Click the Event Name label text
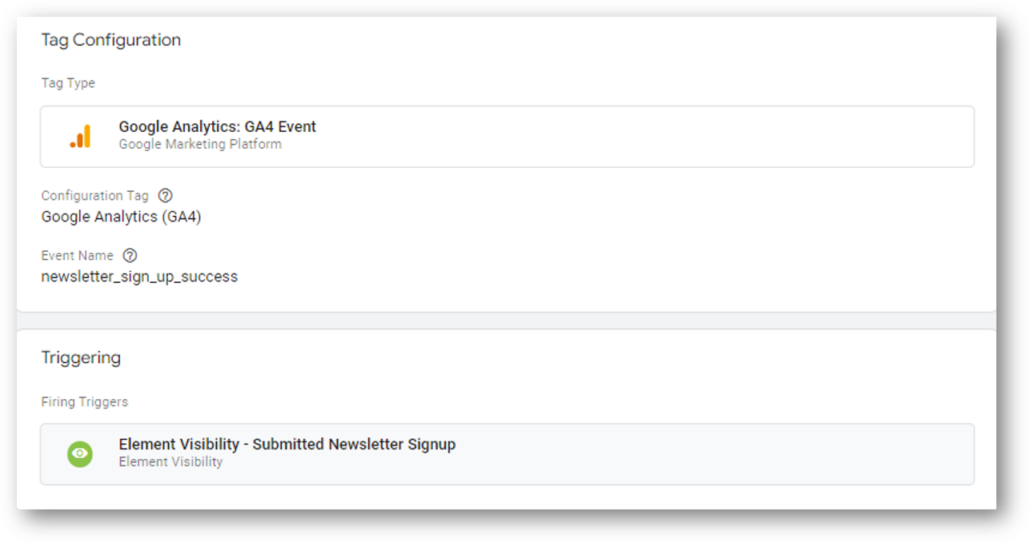The width and height of the screenshot is (1030, 543). coord(77,255)
